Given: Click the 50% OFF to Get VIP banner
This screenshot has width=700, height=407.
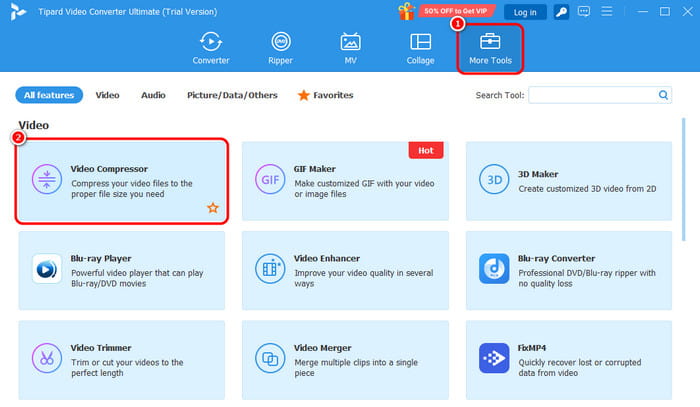Looking at the screenshot, I should pos(456,11).
